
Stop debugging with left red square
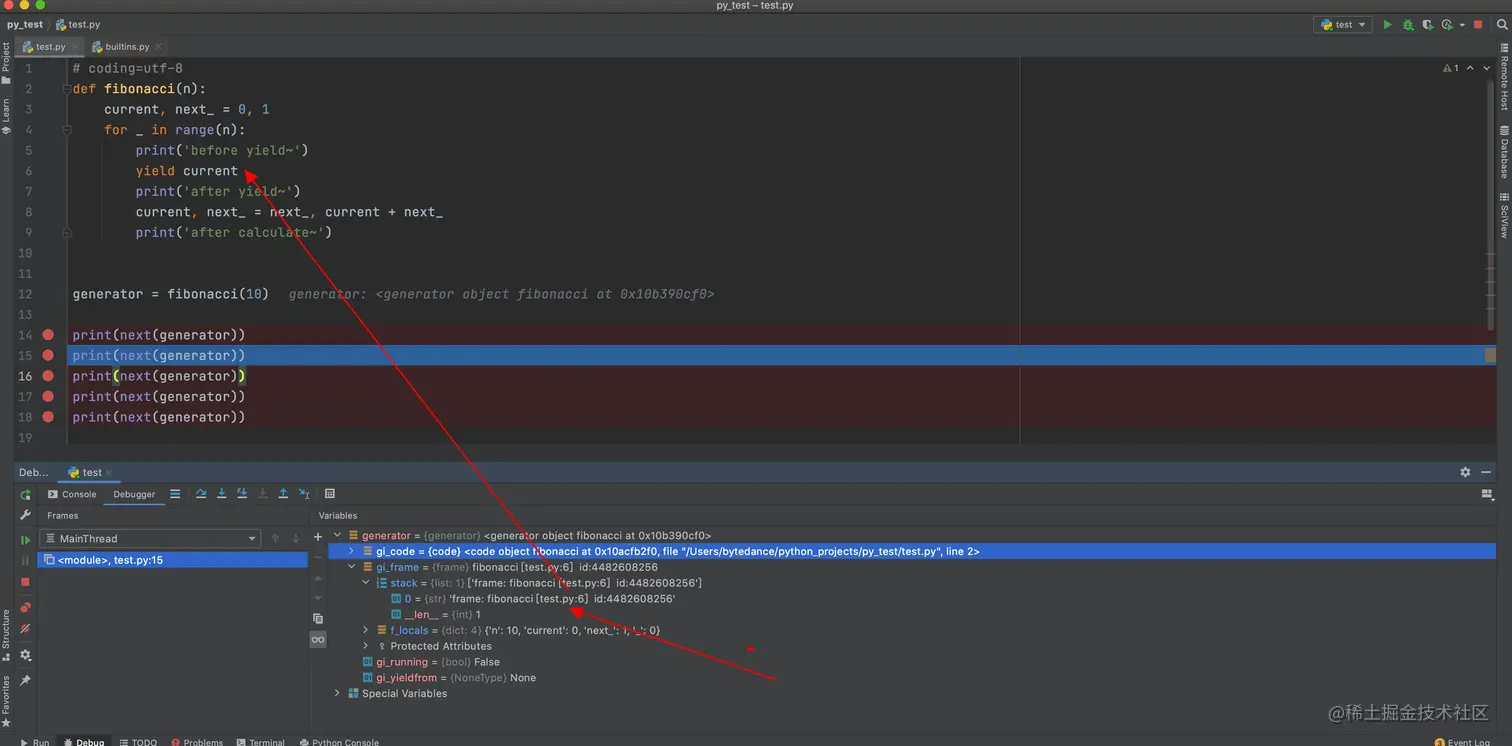(x=26, y=582)
